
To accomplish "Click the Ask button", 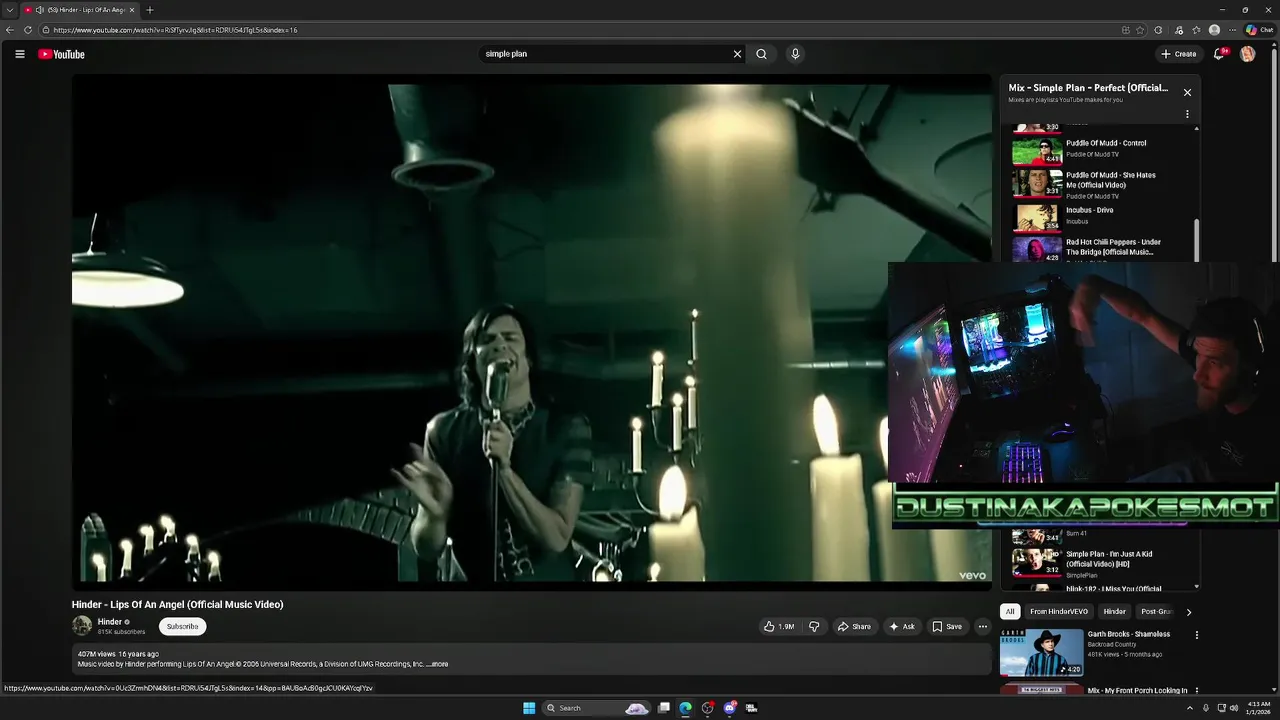I will (x=901, y=627).
